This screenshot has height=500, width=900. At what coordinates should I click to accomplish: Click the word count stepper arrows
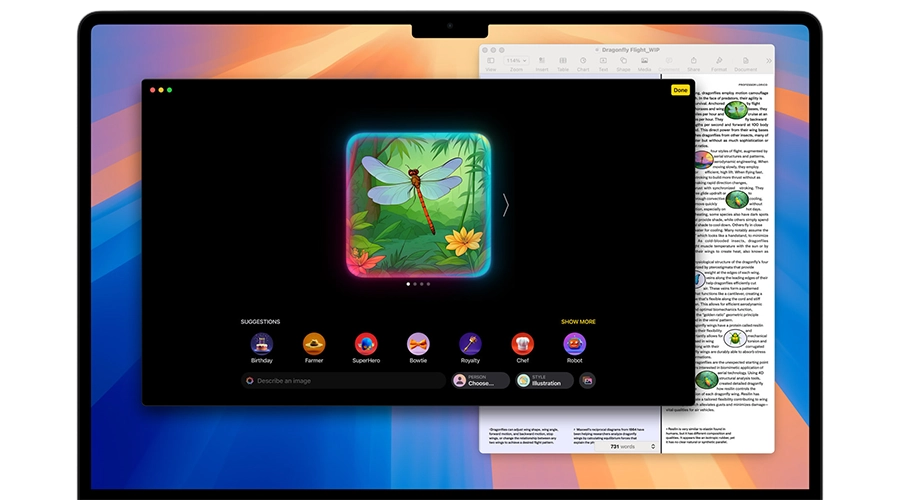click(653, 447)
